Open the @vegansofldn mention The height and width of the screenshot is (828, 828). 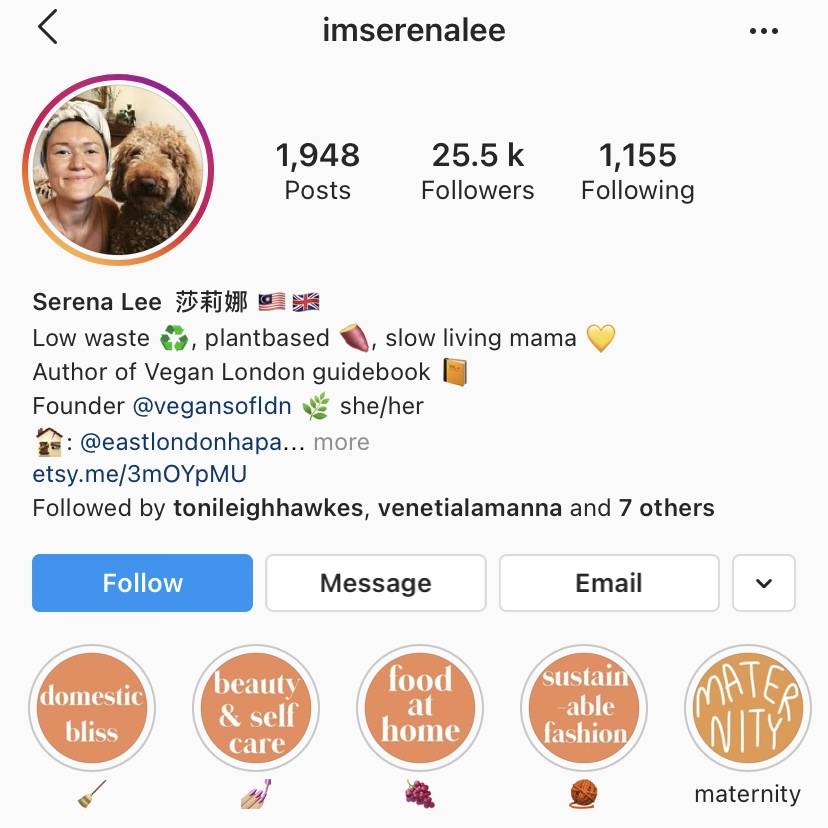point(212,406)
